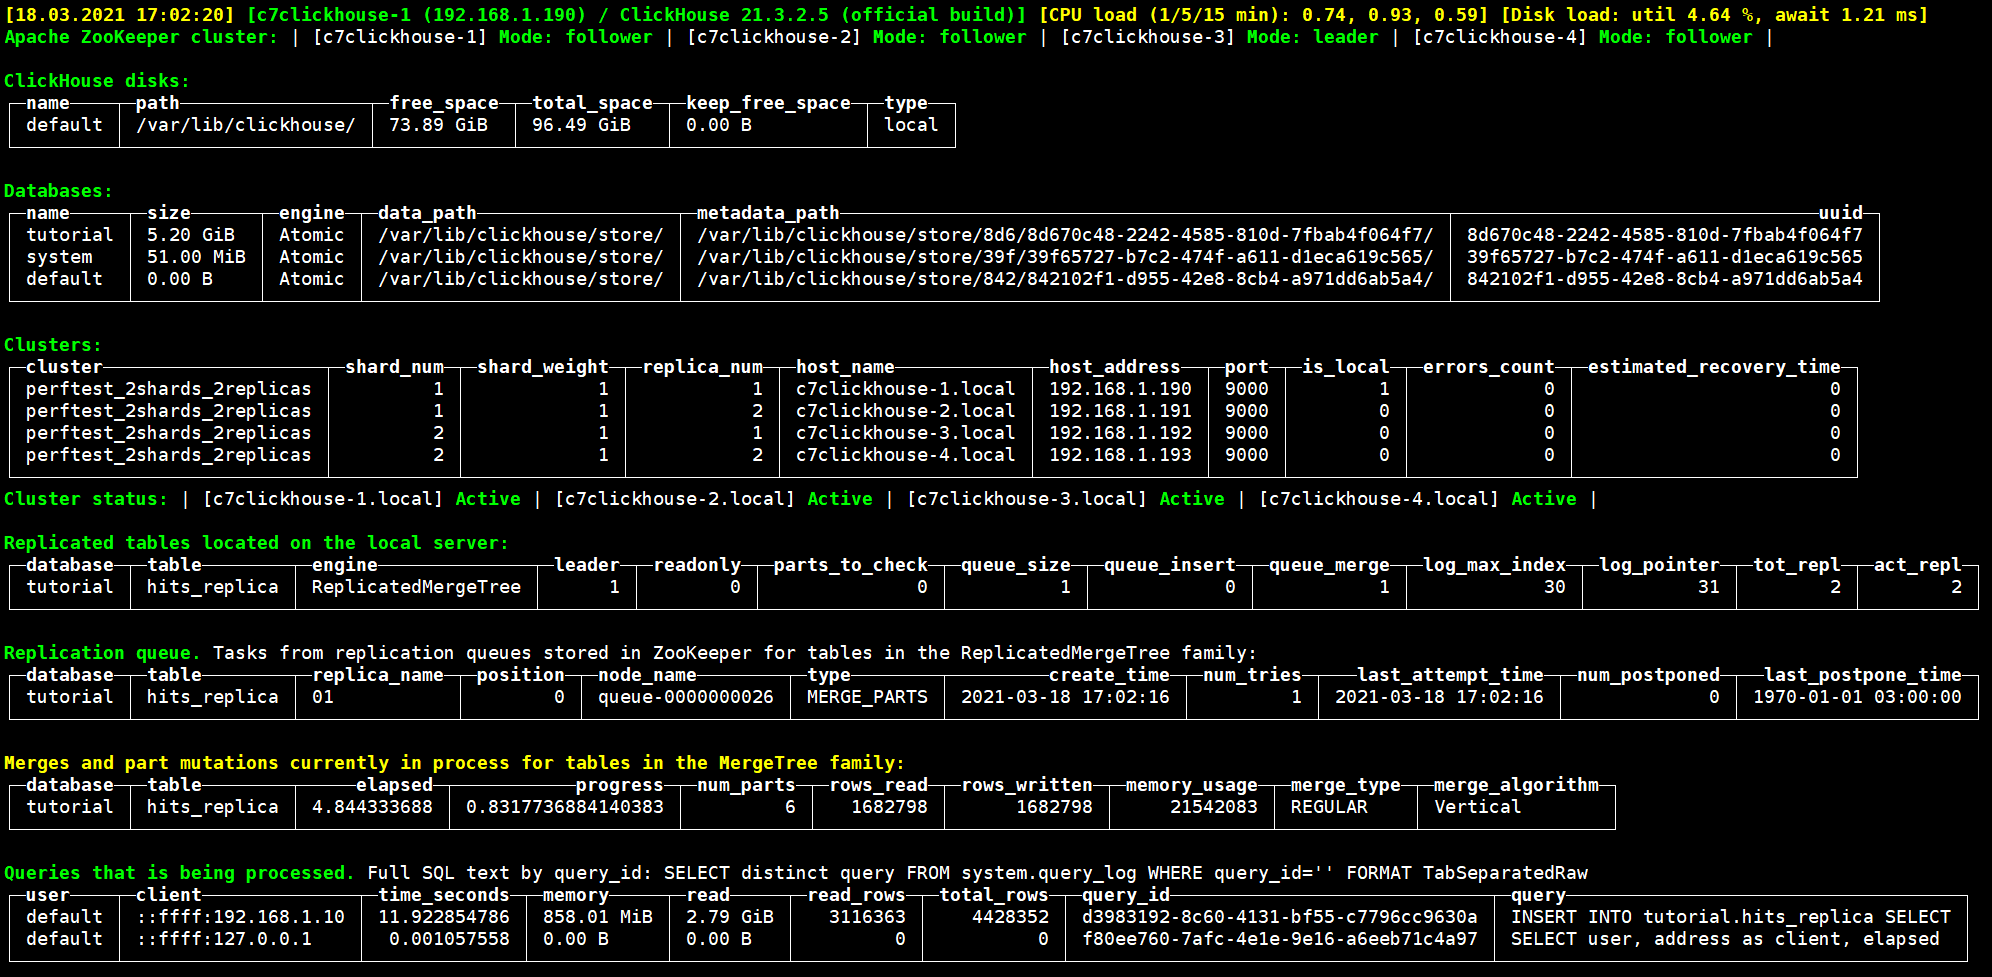Click disk type value 'local'
1992x977 pixels.
pyautogui.click(x=911, y=125)
